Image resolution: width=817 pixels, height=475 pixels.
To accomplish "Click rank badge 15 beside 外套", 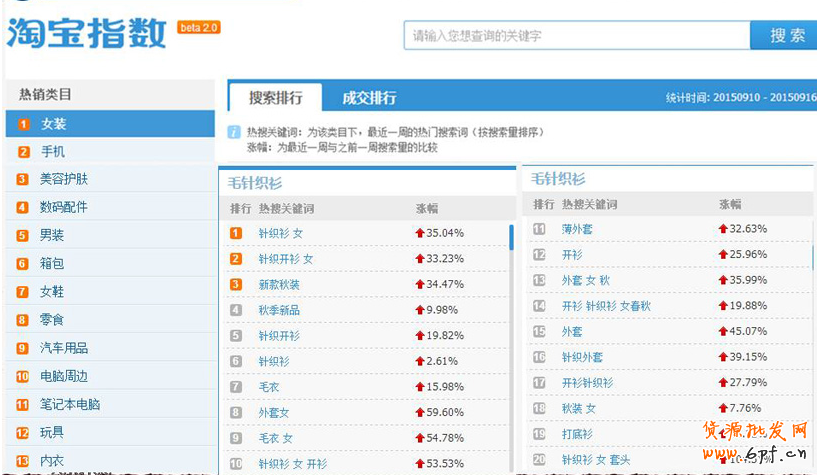I will (x=539, y=331).
